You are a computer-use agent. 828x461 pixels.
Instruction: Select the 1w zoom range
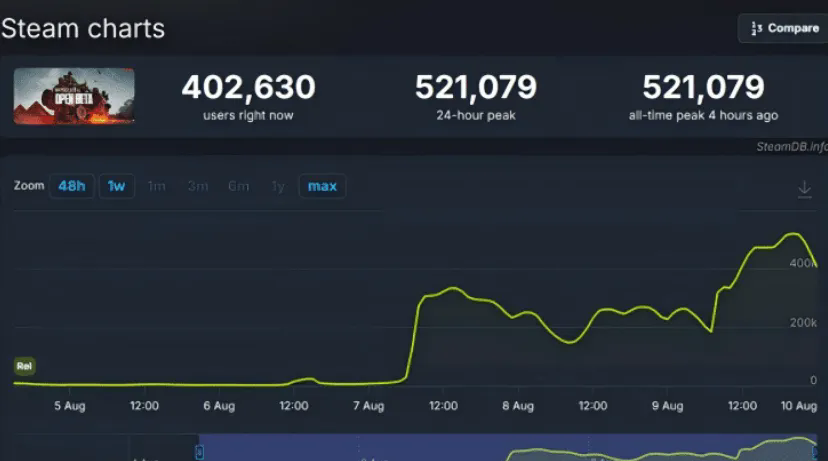tap(116, 186)
